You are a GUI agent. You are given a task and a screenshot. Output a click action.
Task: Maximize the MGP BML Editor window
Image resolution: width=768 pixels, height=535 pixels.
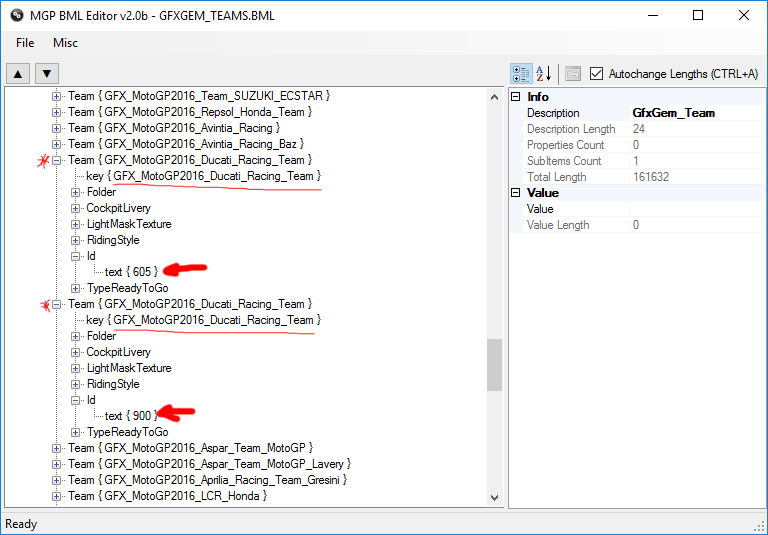tap(698, 15)
